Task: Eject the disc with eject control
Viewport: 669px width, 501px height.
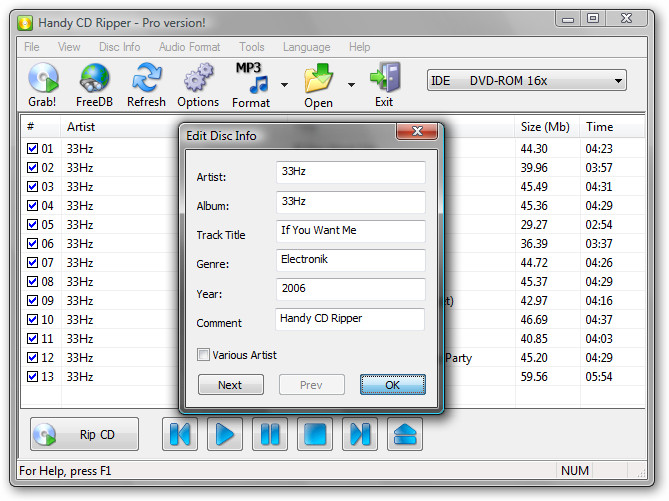Action: click(x=405, y=434)
